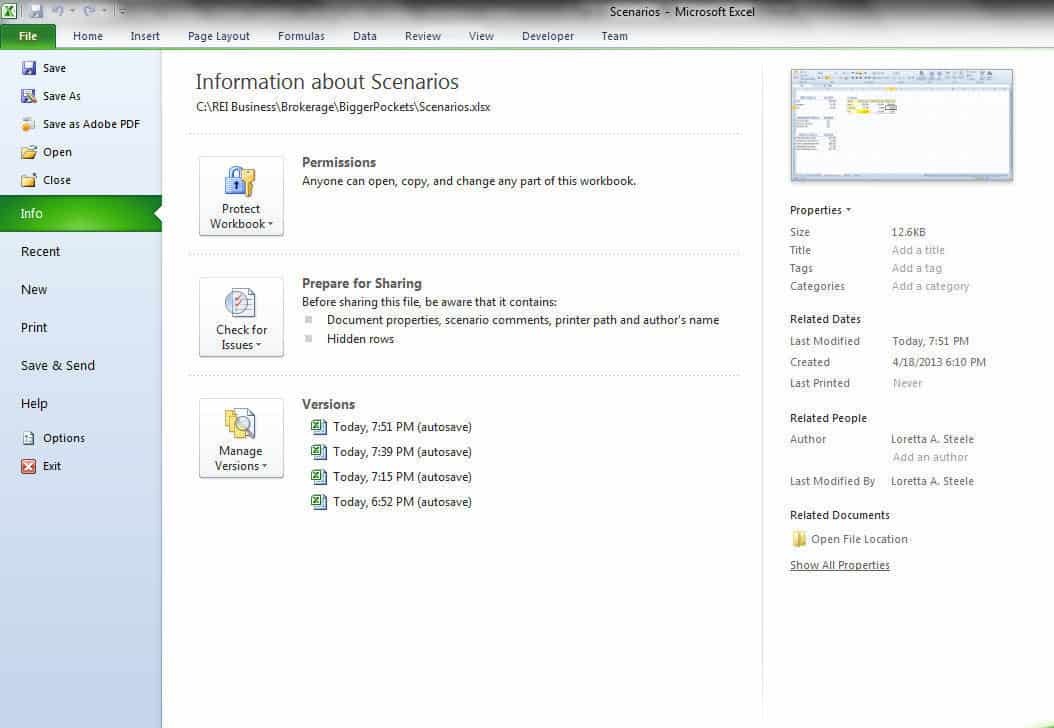Click the Created date 4/18/2013 value
This screenshot has width=1054, height=728.
[939, 362]
